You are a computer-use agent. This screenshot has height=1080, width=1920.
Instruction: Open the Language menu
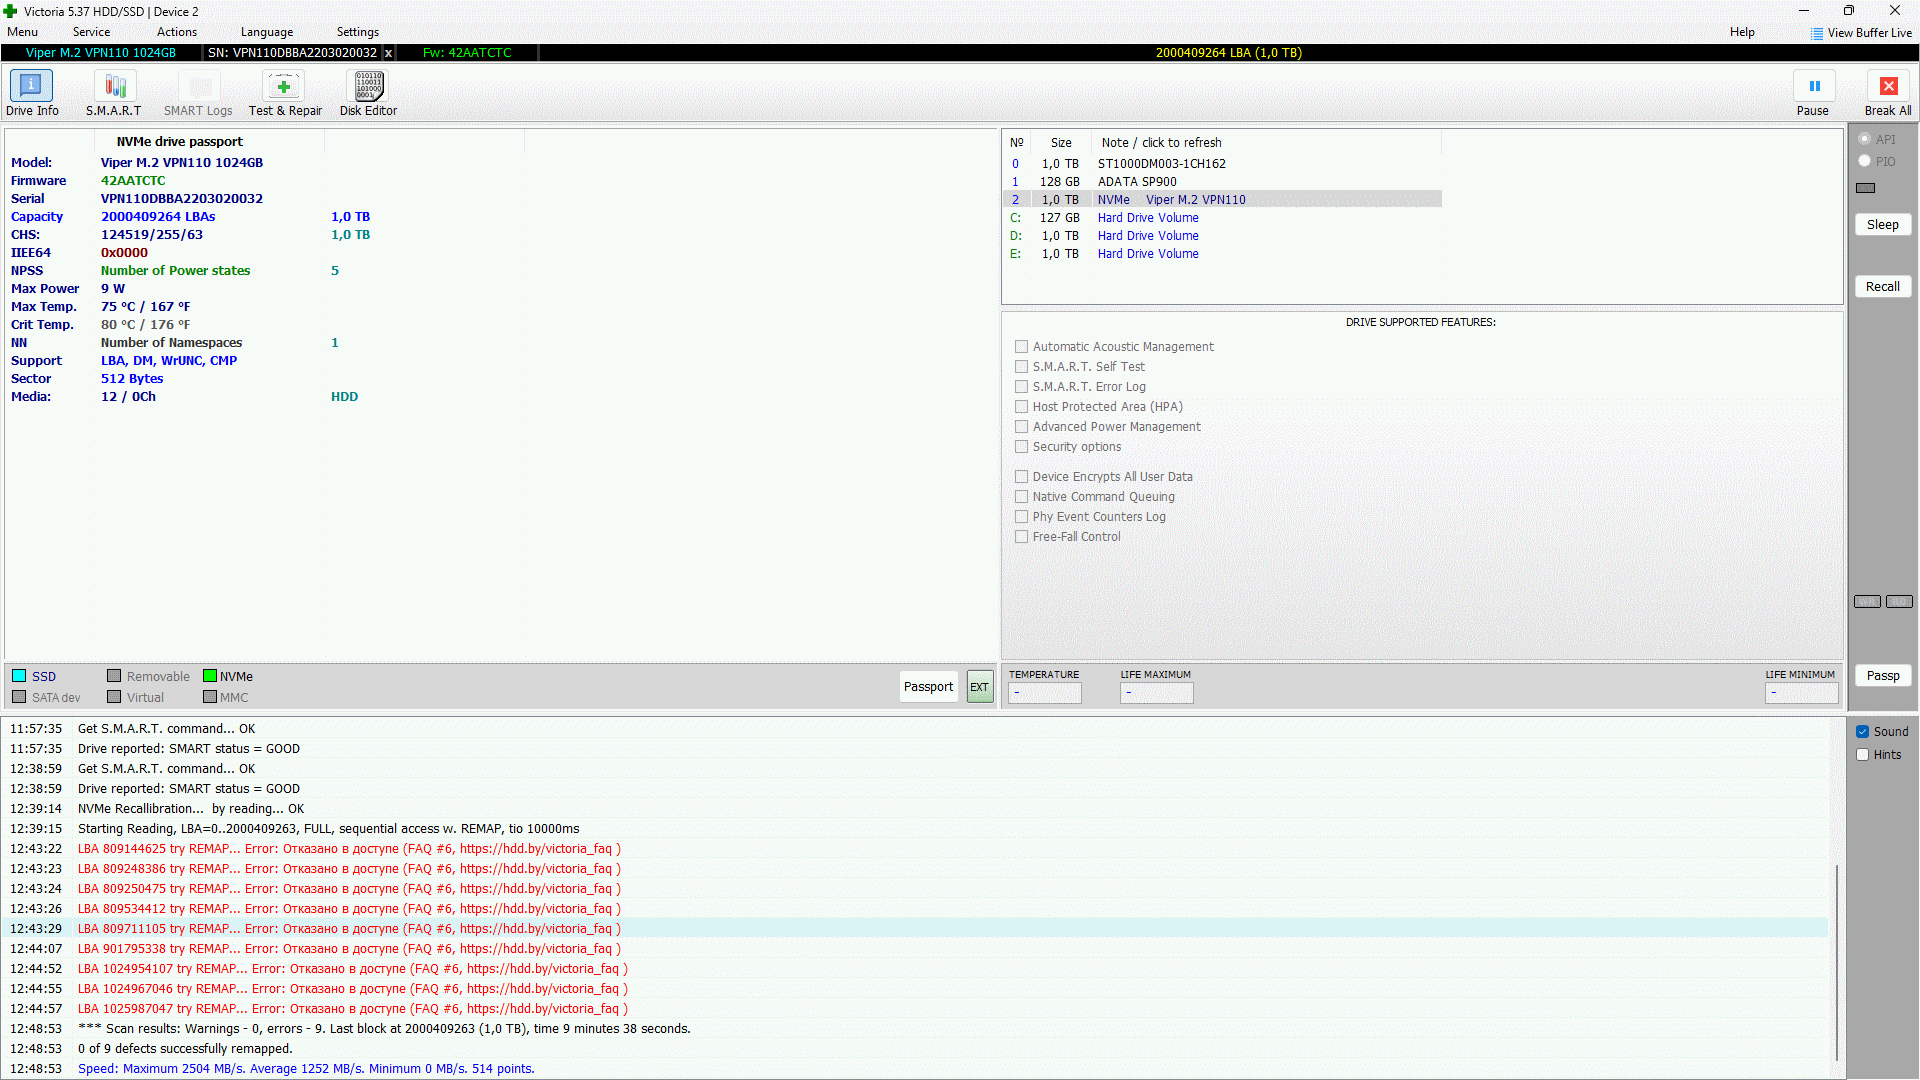[x=266, y=32]
